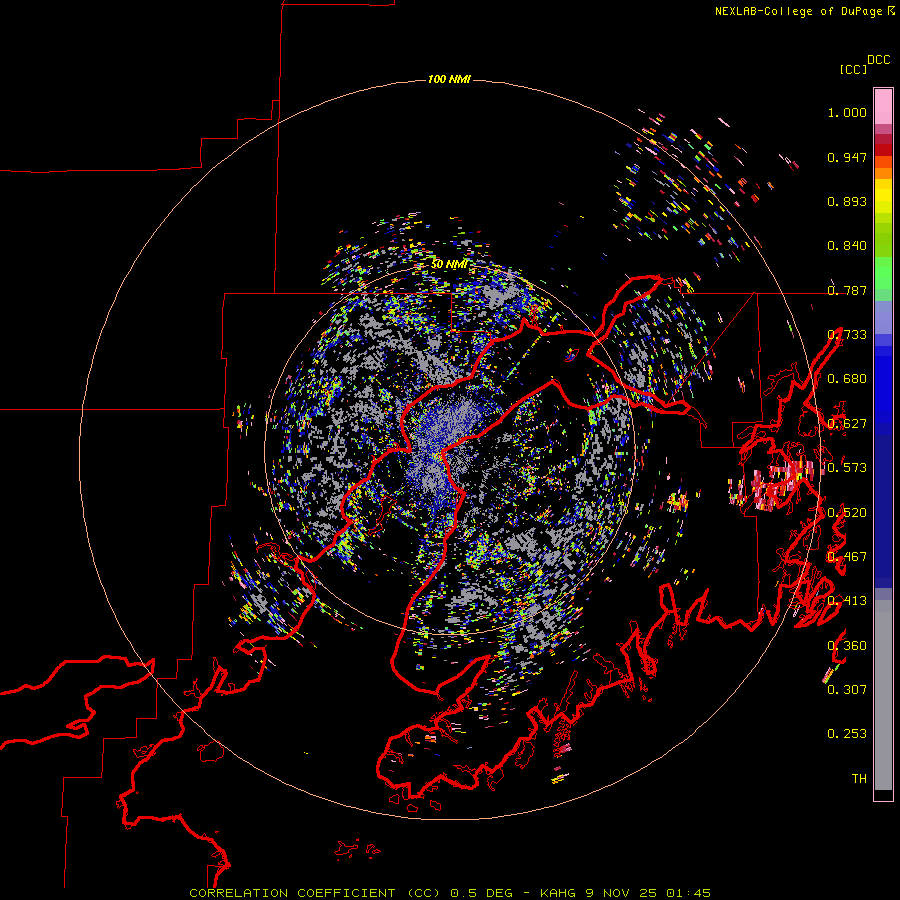The width and height of the screenshot is (900, 900).
Task: Click the 0.520 scale value
Action: (847, 513)
